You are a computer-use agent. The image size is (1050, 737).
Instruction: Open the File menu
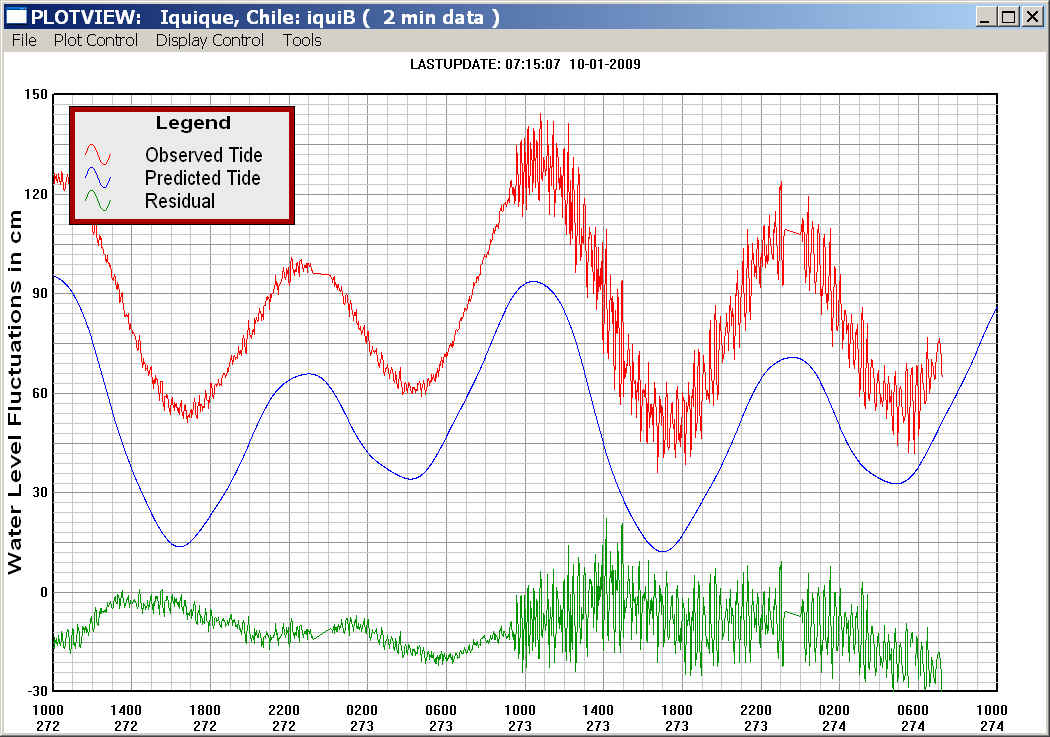[24, 40]
